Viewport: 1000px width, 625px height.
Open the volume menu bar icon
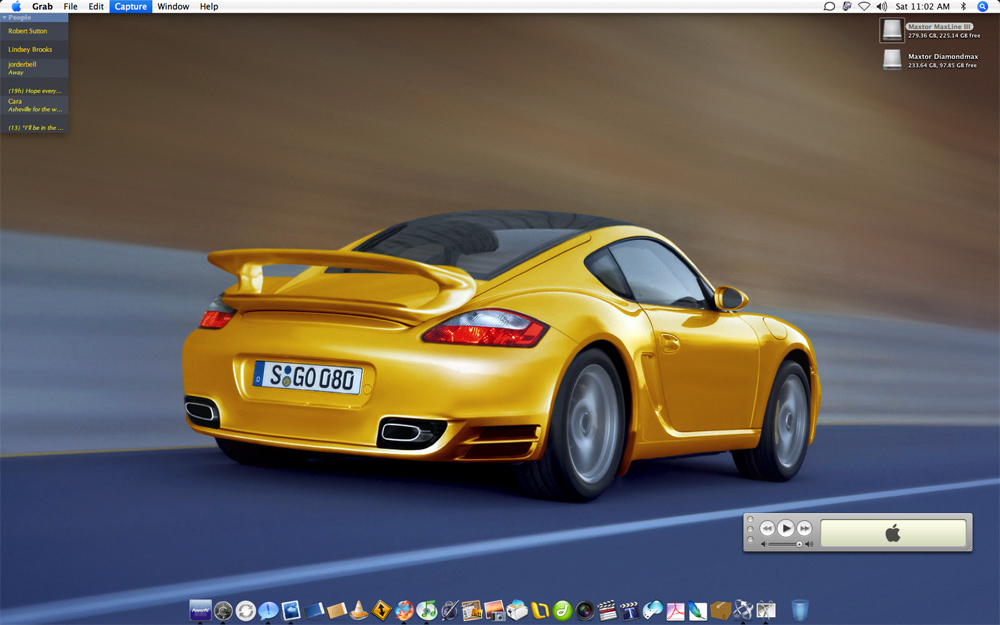881,6
